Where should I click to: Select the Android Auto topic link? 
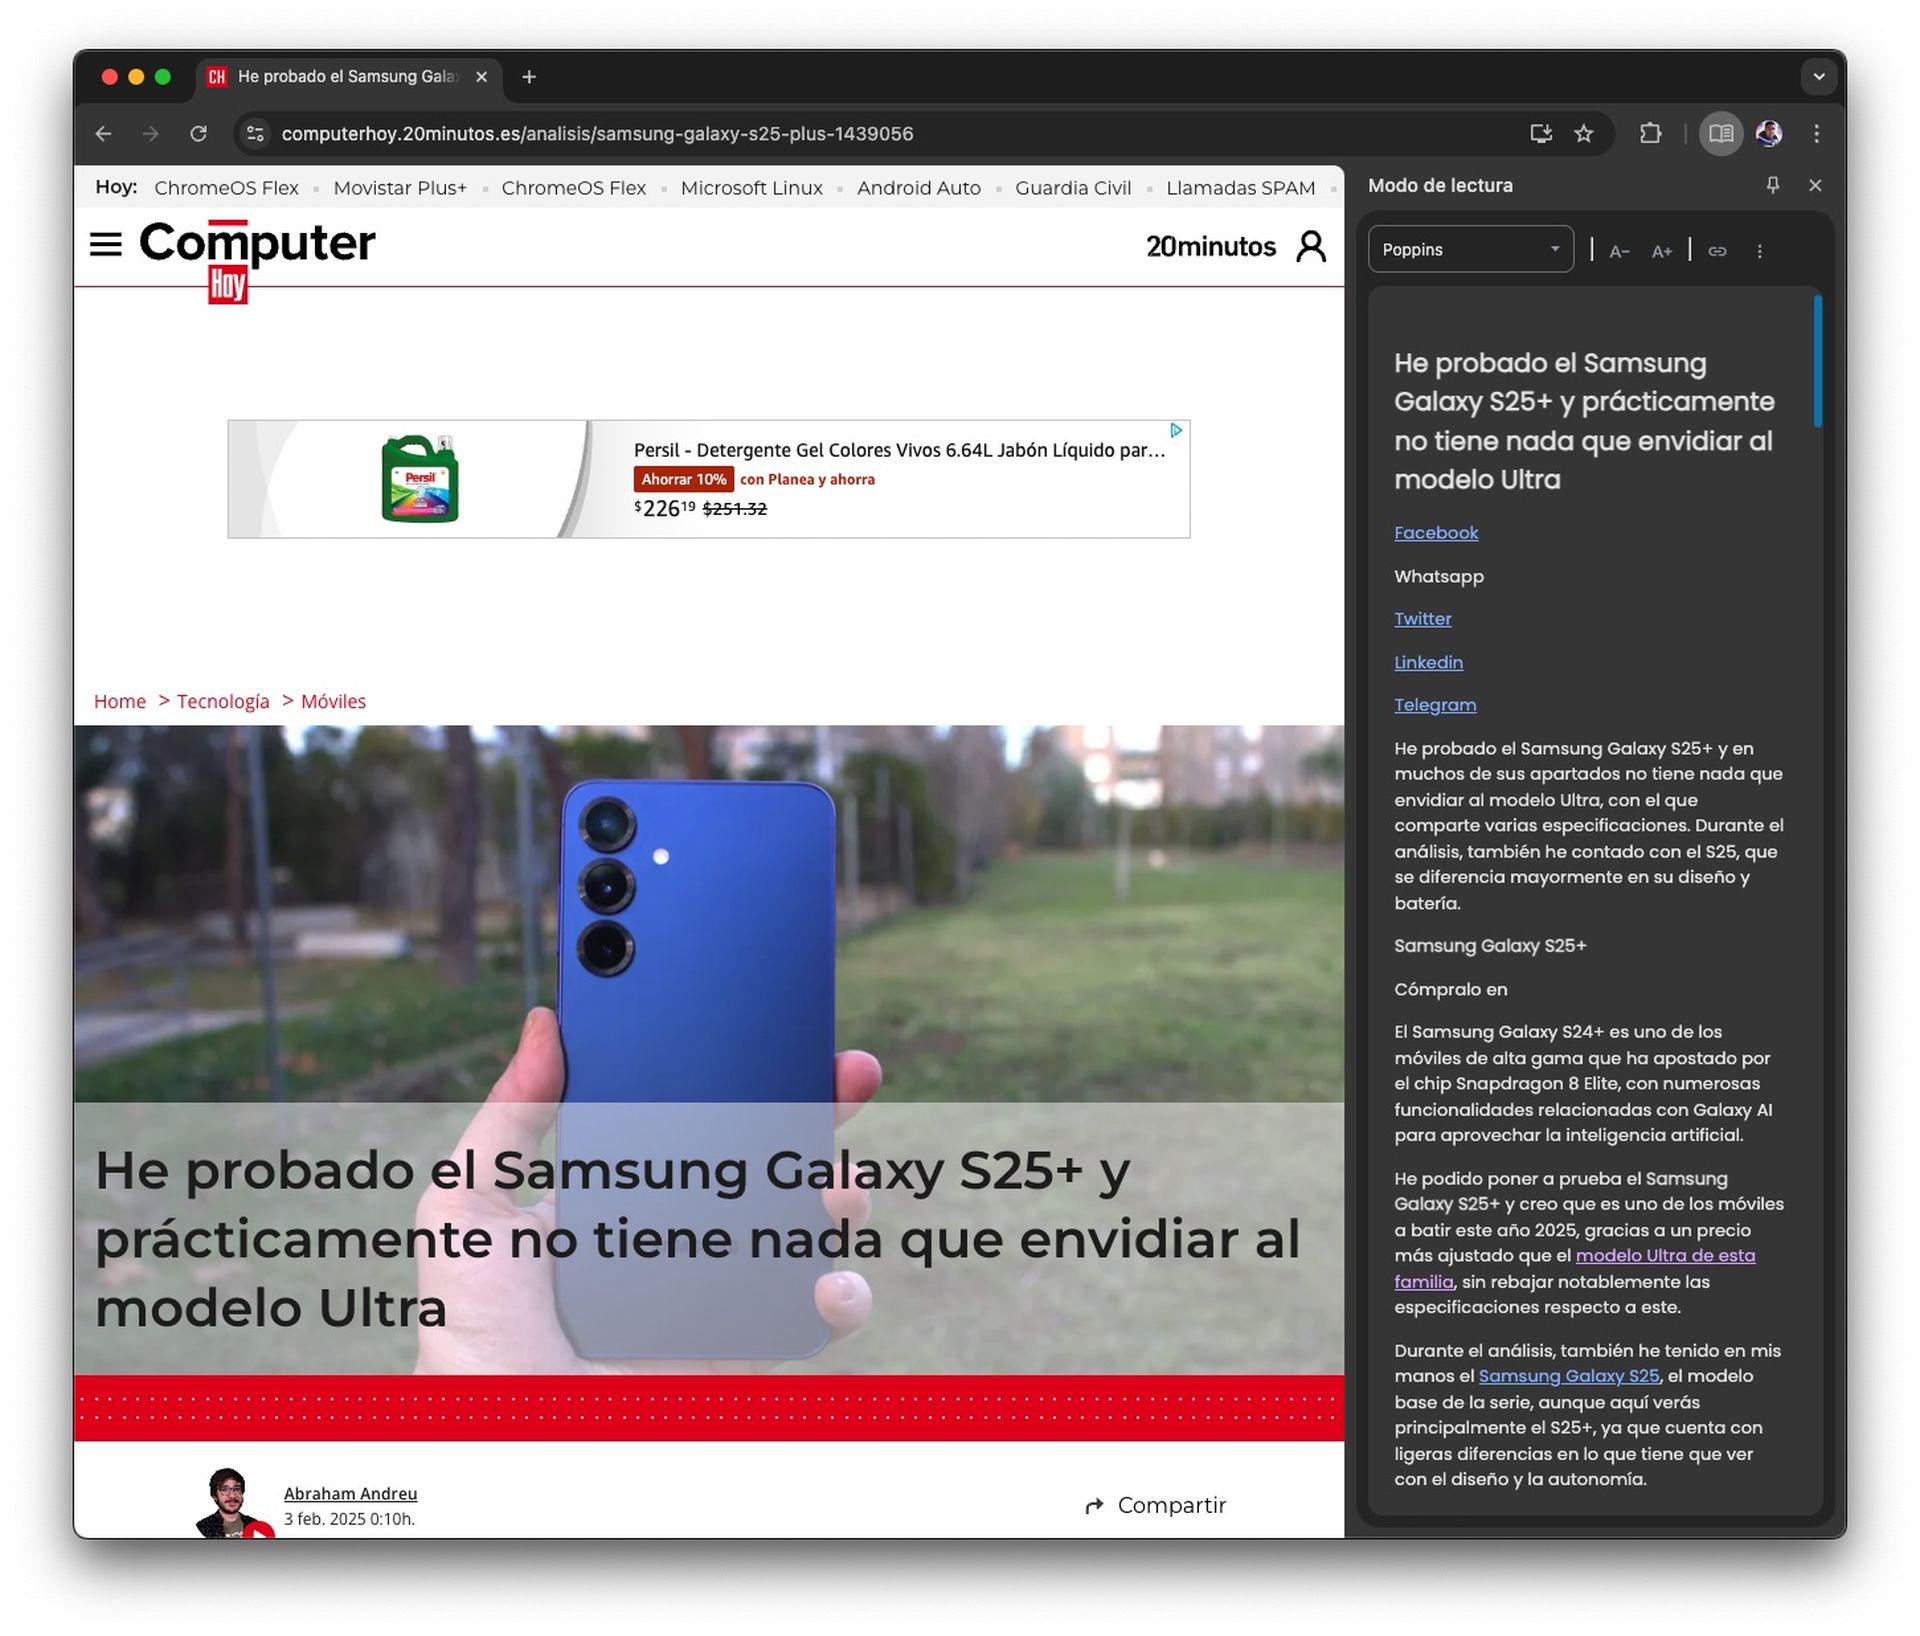pos(918,188)
